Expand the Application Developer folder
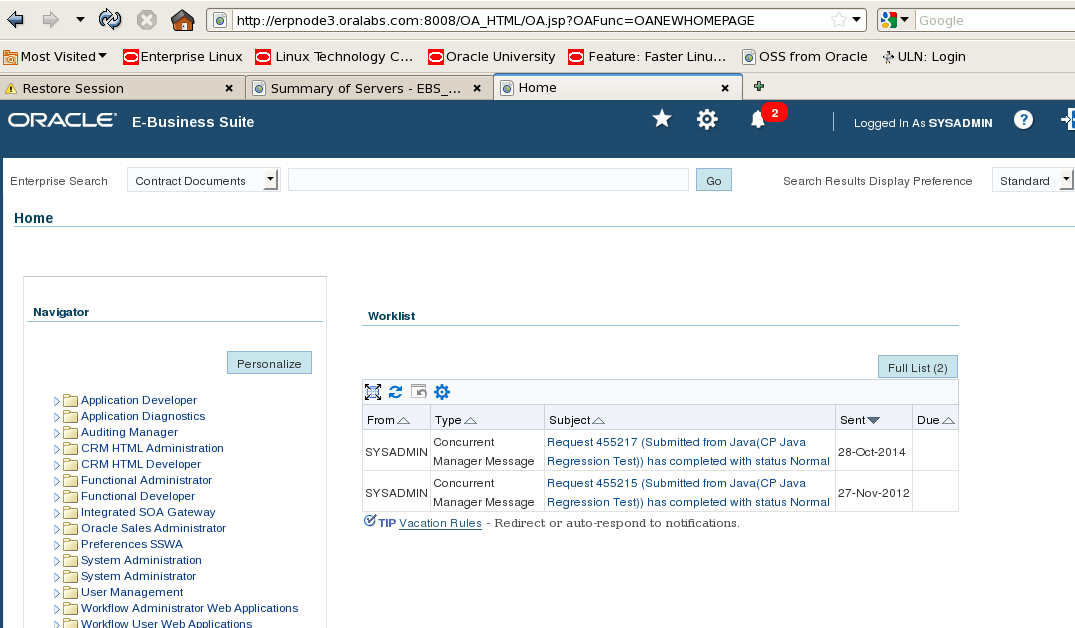Screen dimensions: 1075x628 point(56,400)
